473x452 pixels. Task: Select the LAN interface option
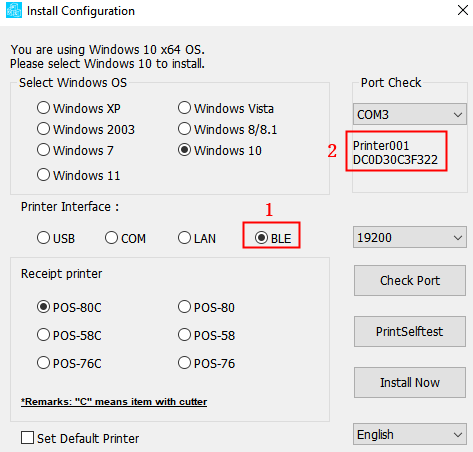click(x=197, y=238)
